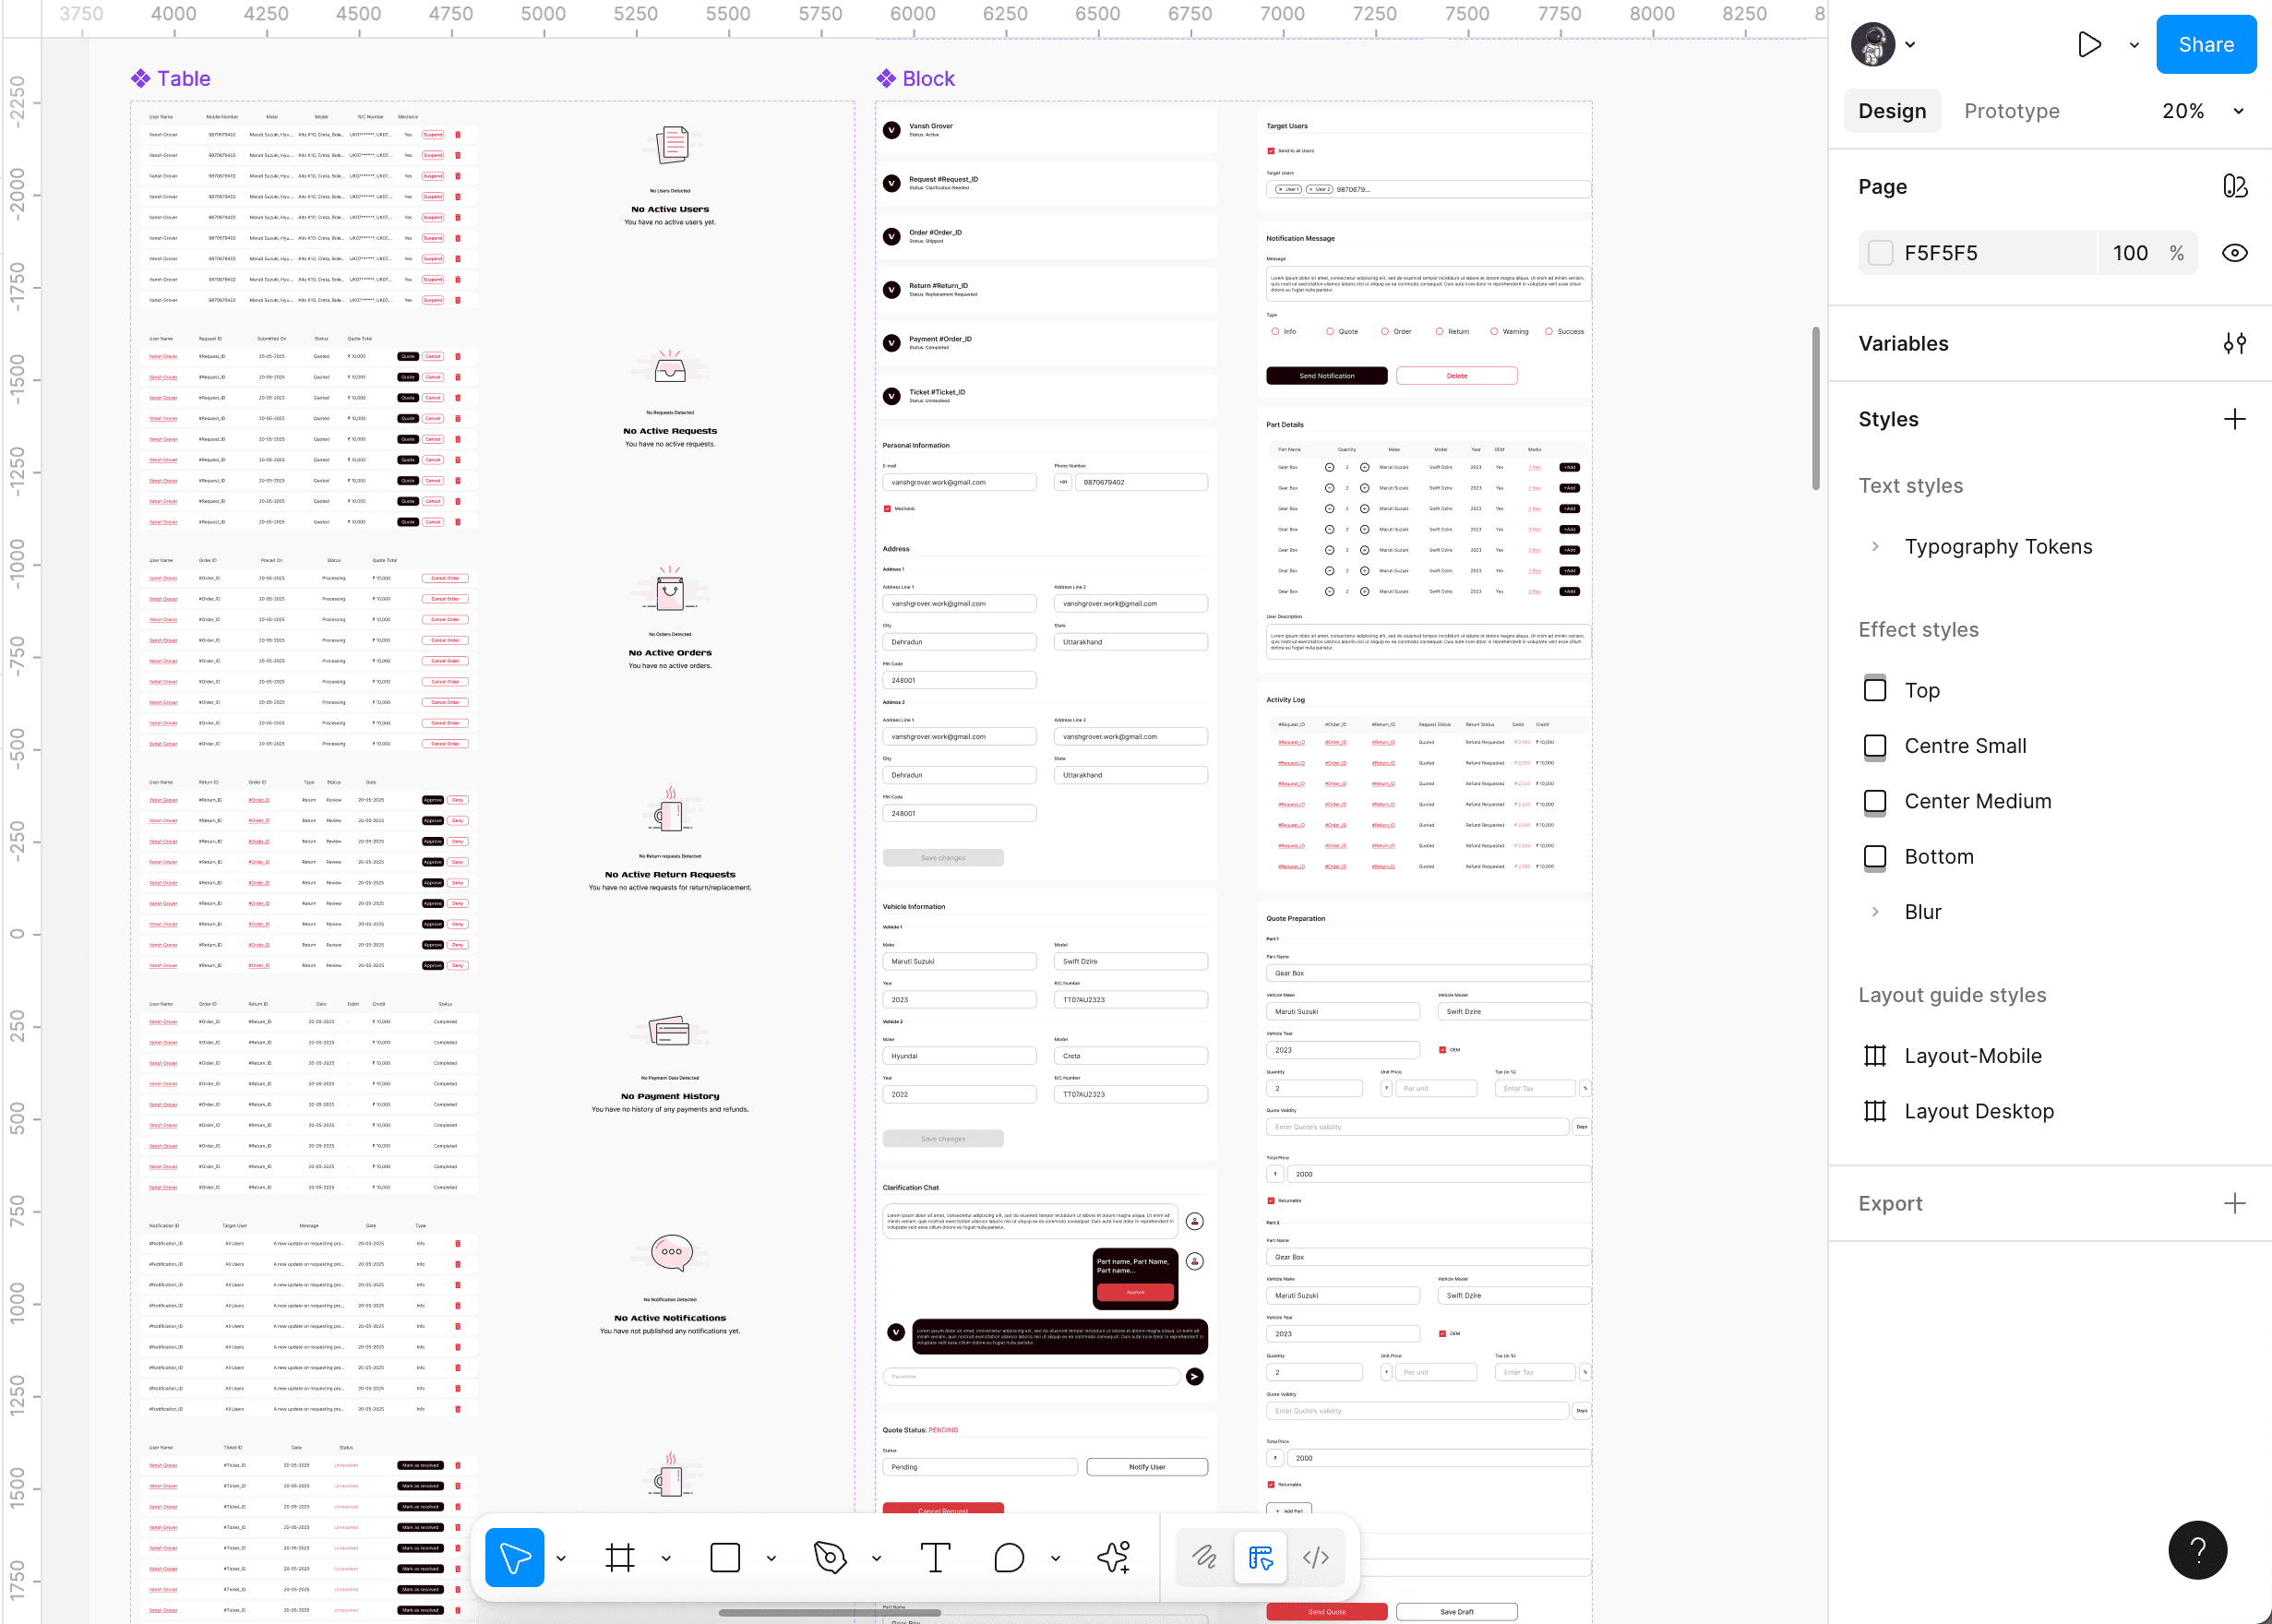The image size is (2272, 1624).
Task: Select the Comment tool
Action: coord(1009,1557)
